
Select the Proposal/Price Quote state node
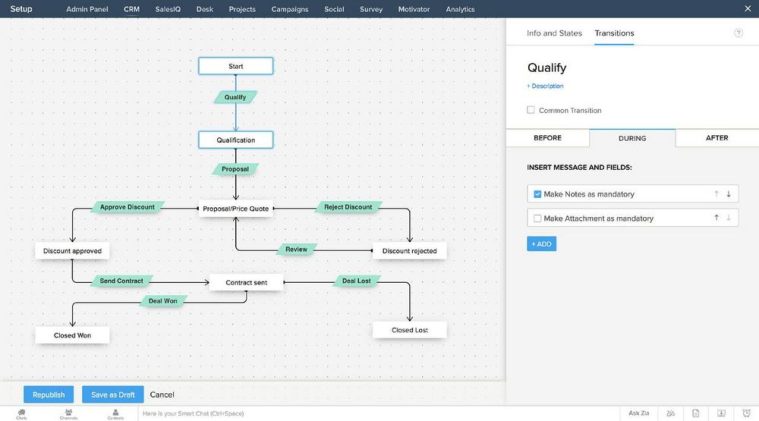235,209
